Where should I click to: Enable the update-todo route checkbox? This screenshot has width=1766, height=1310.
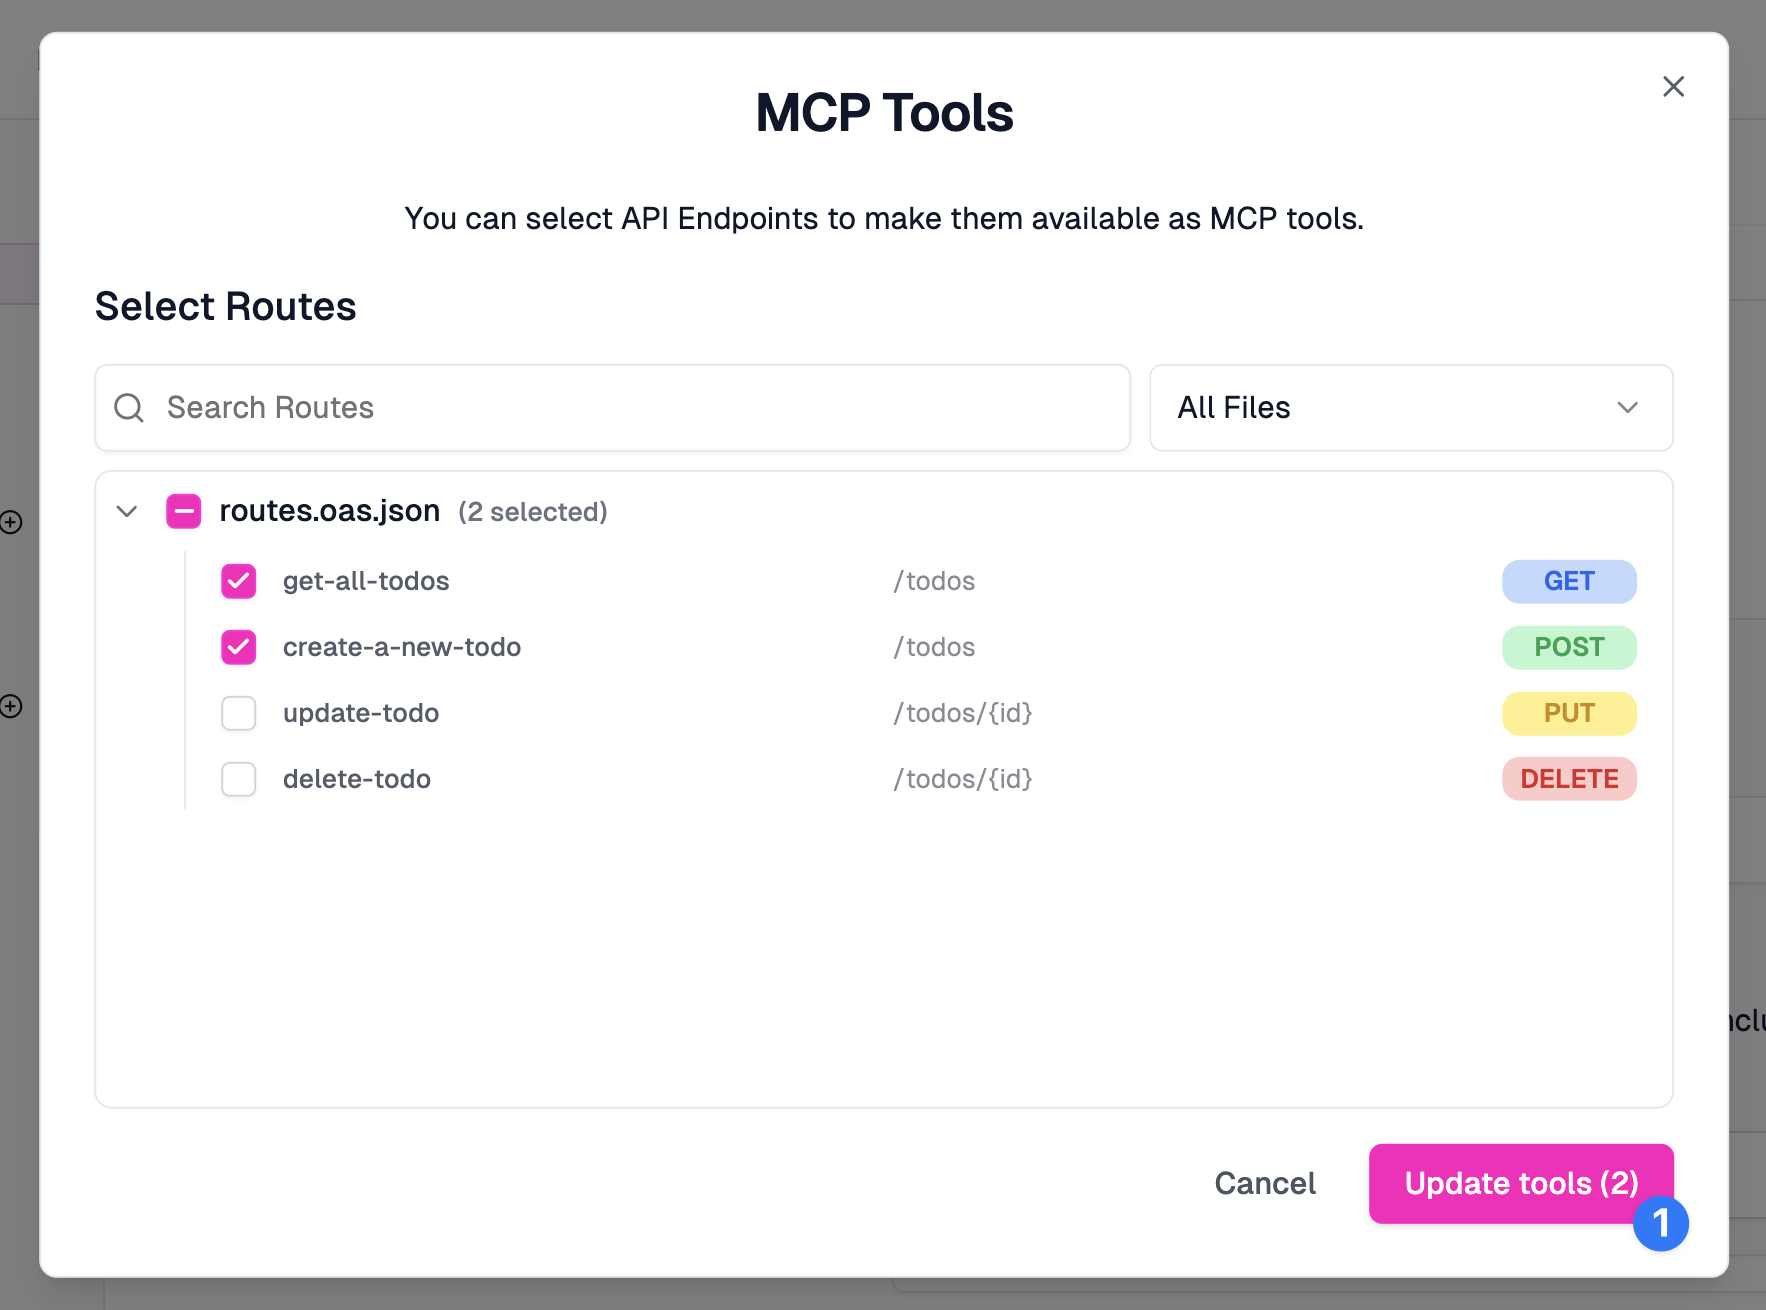pos(239,713)
